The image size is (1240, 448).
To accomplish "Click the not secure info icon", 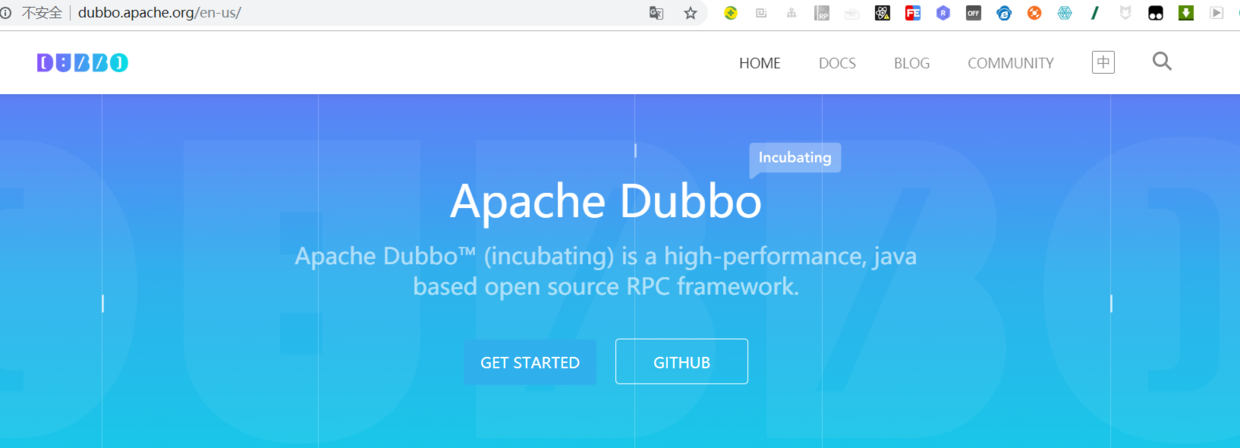I will [6, 13].
